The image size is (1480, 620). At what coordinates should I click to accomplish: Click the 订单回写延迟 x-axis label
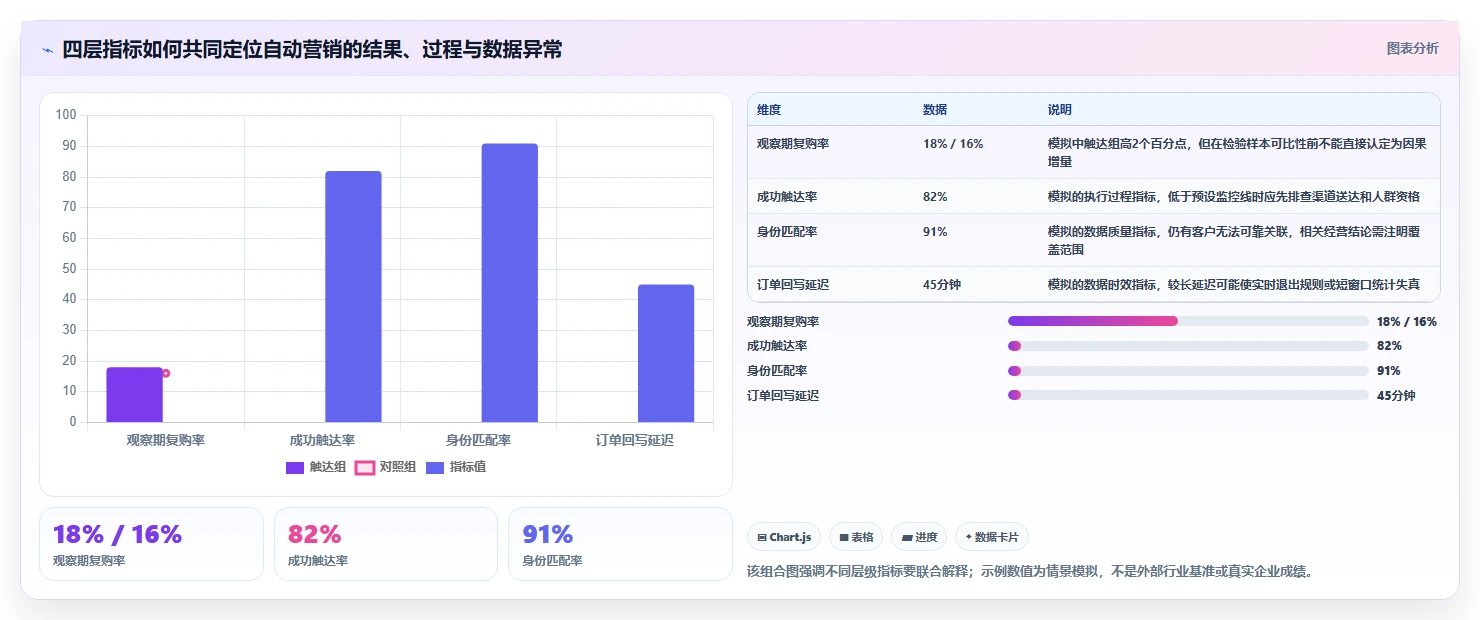635,440
